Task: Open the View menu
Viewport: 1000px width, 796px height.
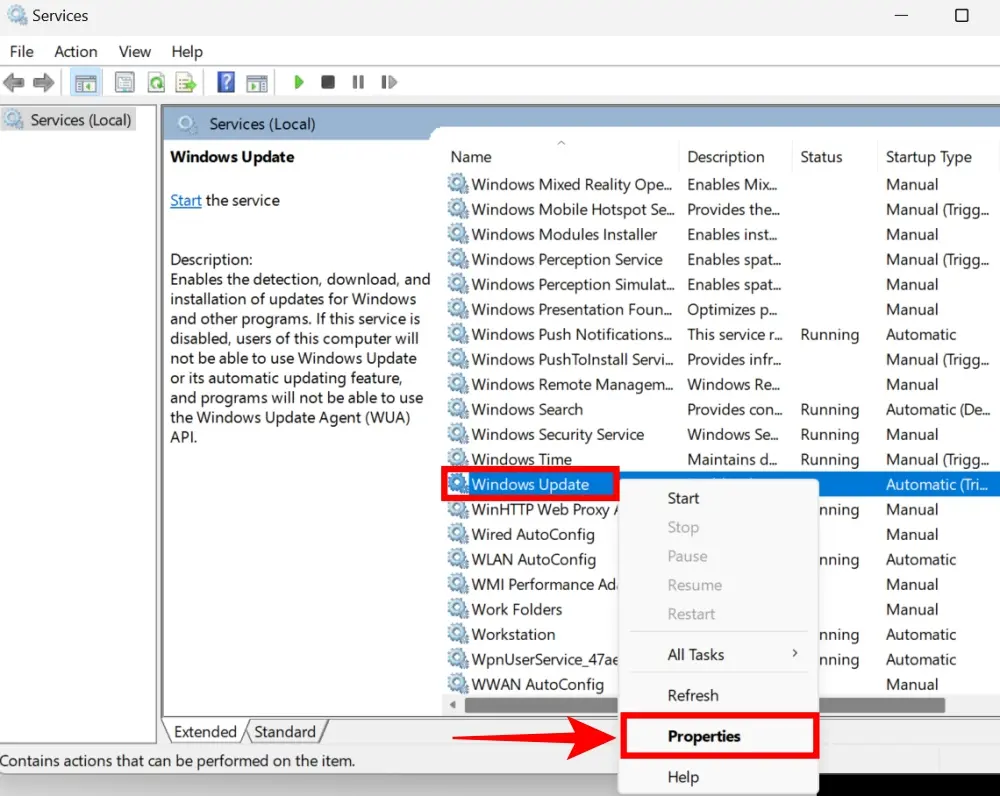Action: click(135, 52)
